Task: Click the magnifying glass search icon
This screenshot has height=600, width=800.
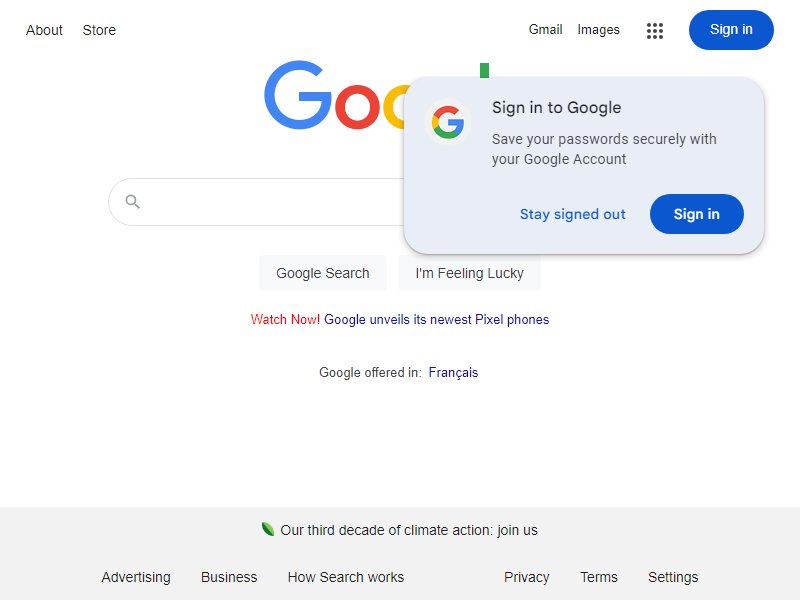Action: tap(132, 202)
